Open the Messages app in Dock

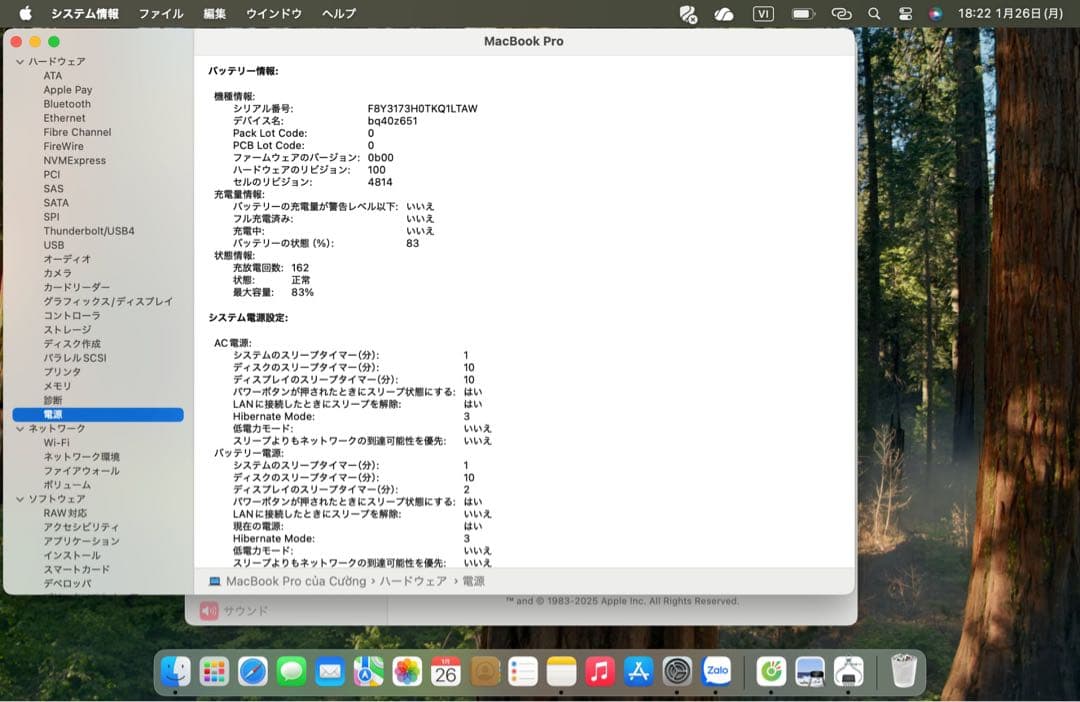point(291,671)
